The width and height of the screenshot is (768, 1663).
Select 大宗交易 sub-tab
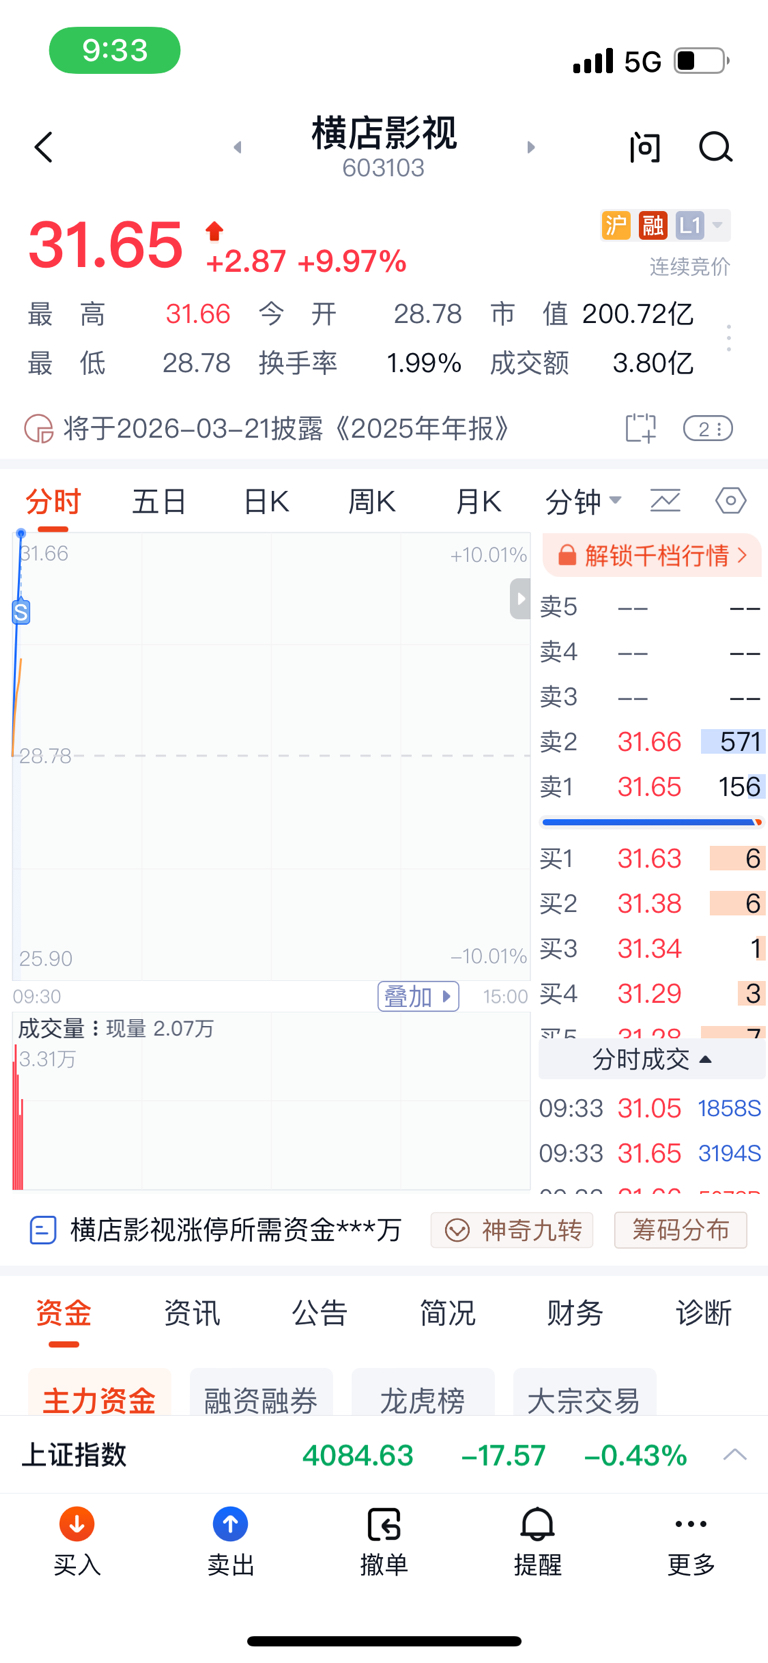(584, 1394)
